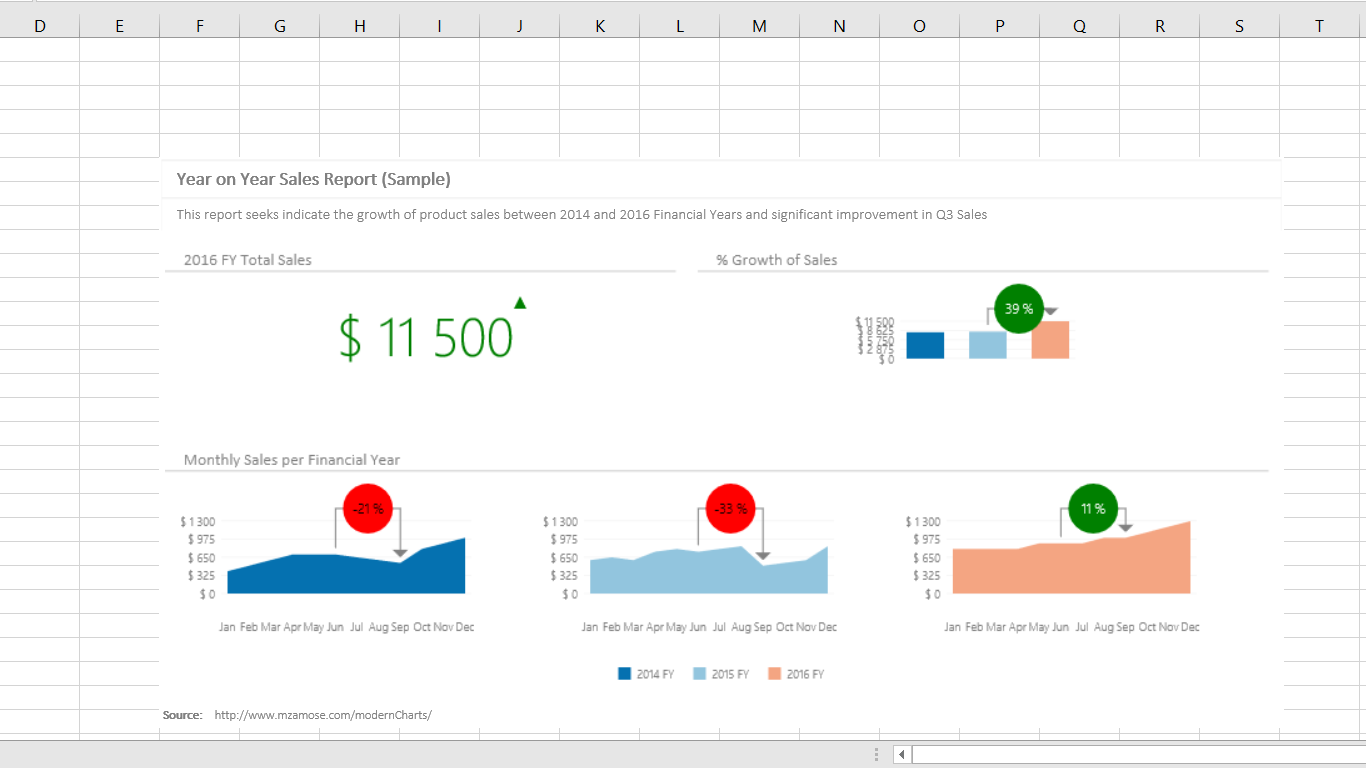Click the 2016 FY legend swatch
The height and width of the screenshot is (768, 1366).
pos(775,674)
